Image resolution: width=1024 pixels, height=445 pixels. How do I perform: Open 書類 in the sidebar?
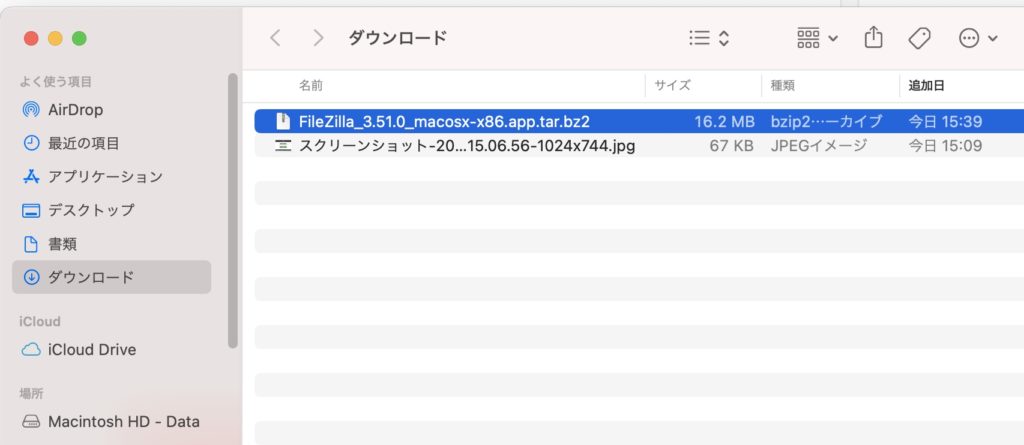tap(112, 244)
